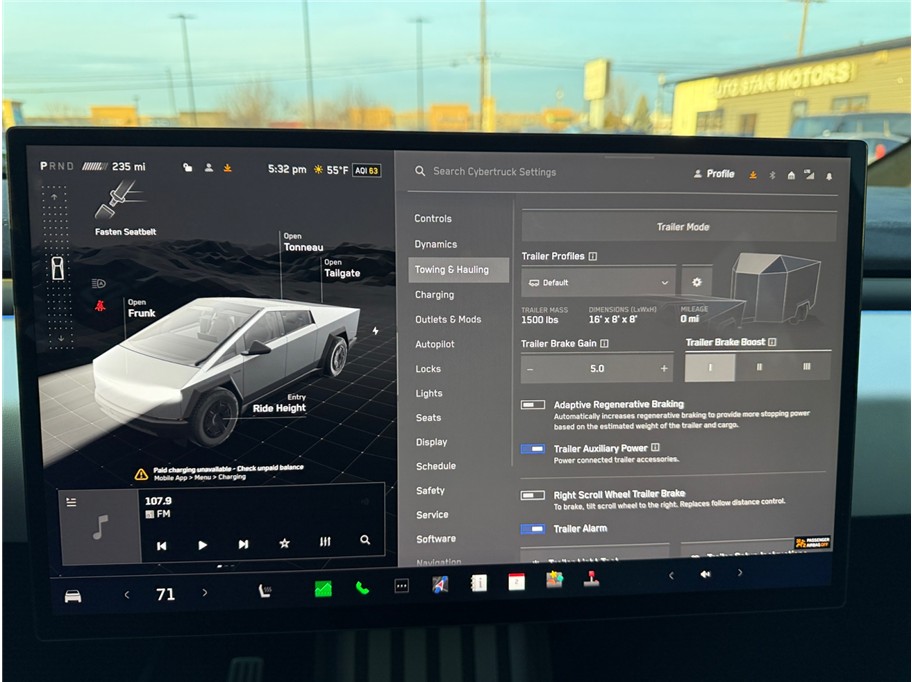The width and height of the screenshot is (912, 682).
Task: Tap Open Frunk on the truck view
Action: 141,309
